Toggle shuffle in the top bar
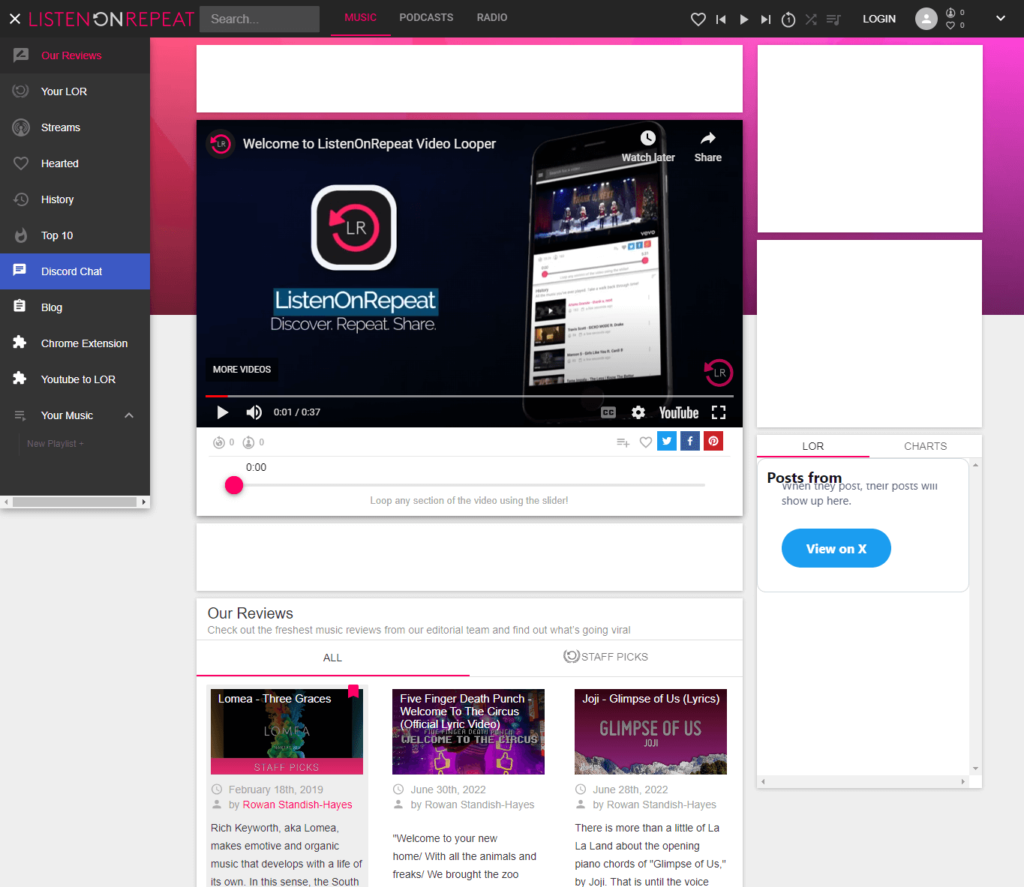 click(x=811, y=20)
